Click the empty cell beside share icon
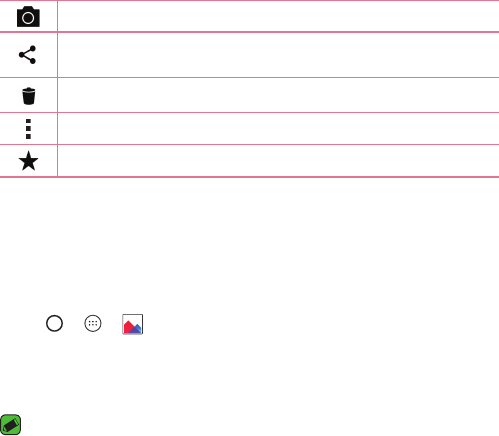The height and width of the screenshot is (436, 499). click(x=278, y=55)
